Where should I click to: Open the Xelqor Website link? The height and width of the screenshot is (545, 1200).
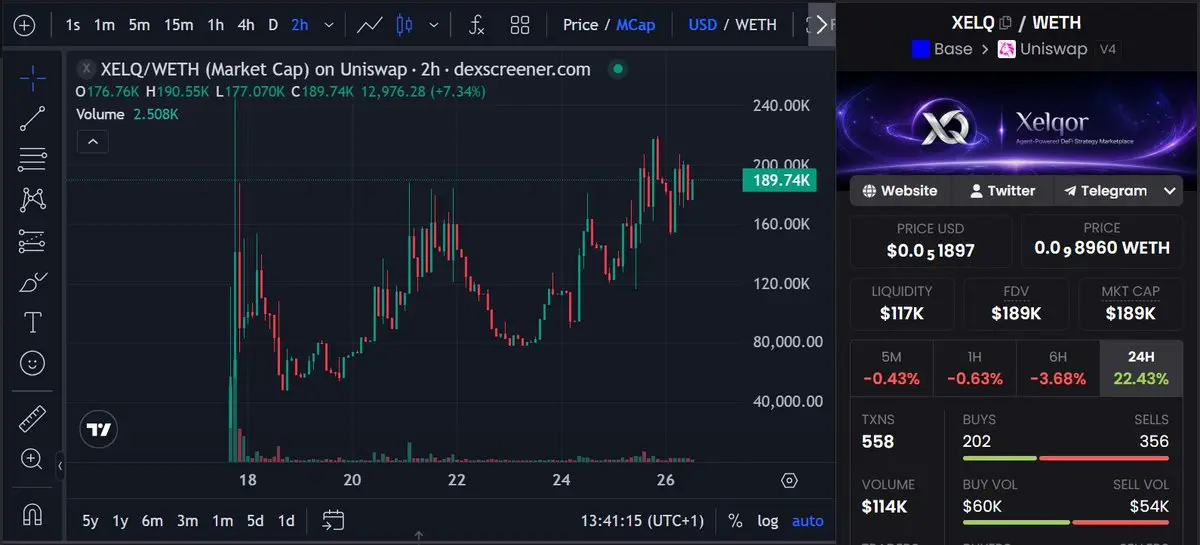pyautogui.click(x=900, y=191)
